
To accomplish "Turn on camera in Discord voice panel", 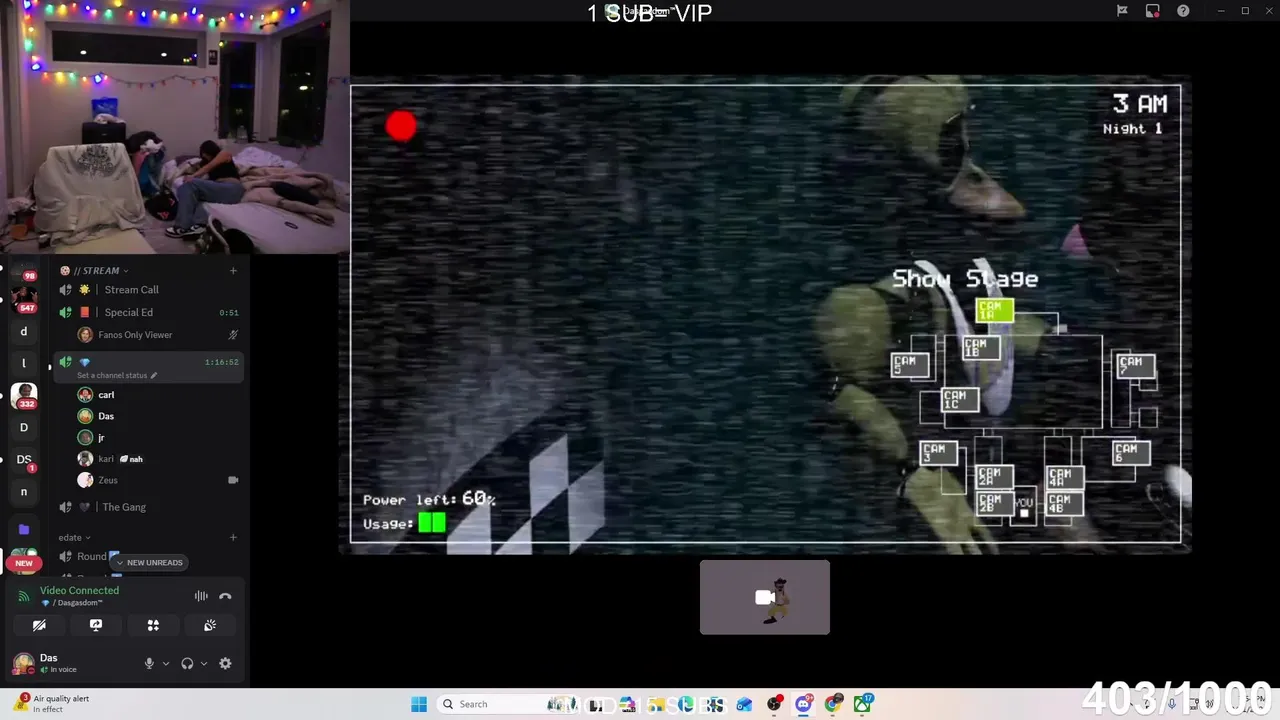I will [39, 625].
